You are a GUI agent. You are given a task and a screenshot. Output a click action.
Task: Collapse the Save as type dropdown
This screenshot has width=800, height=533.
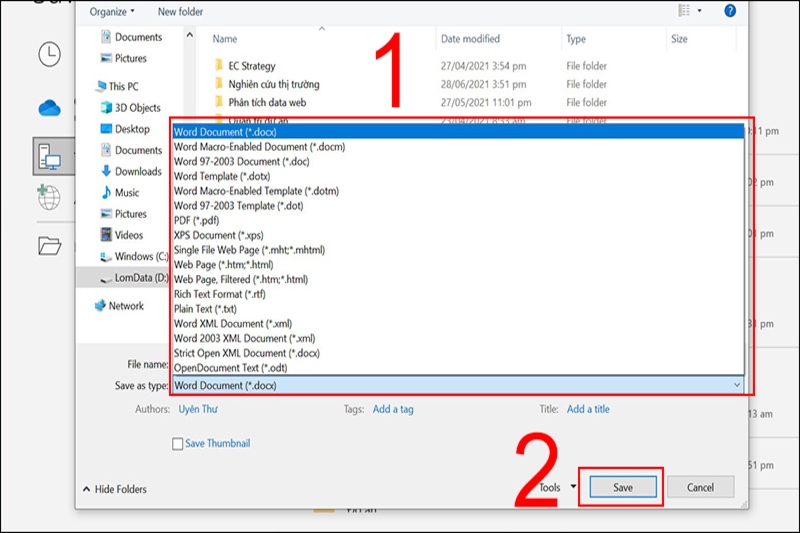(737, 385)
